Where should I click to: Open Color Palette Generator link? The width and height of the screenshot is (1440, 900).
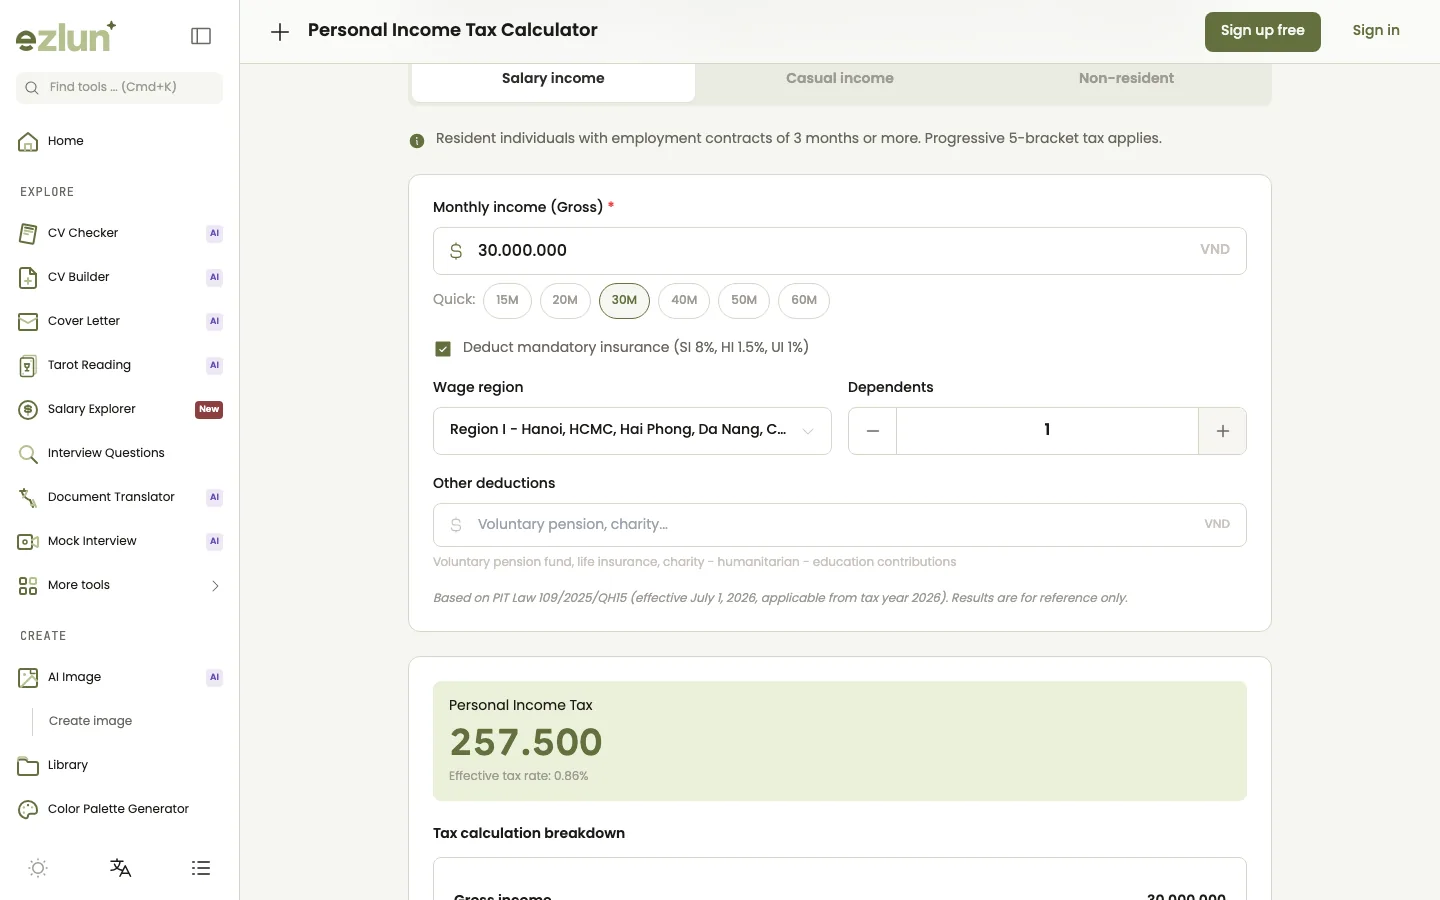pos(119,809)
